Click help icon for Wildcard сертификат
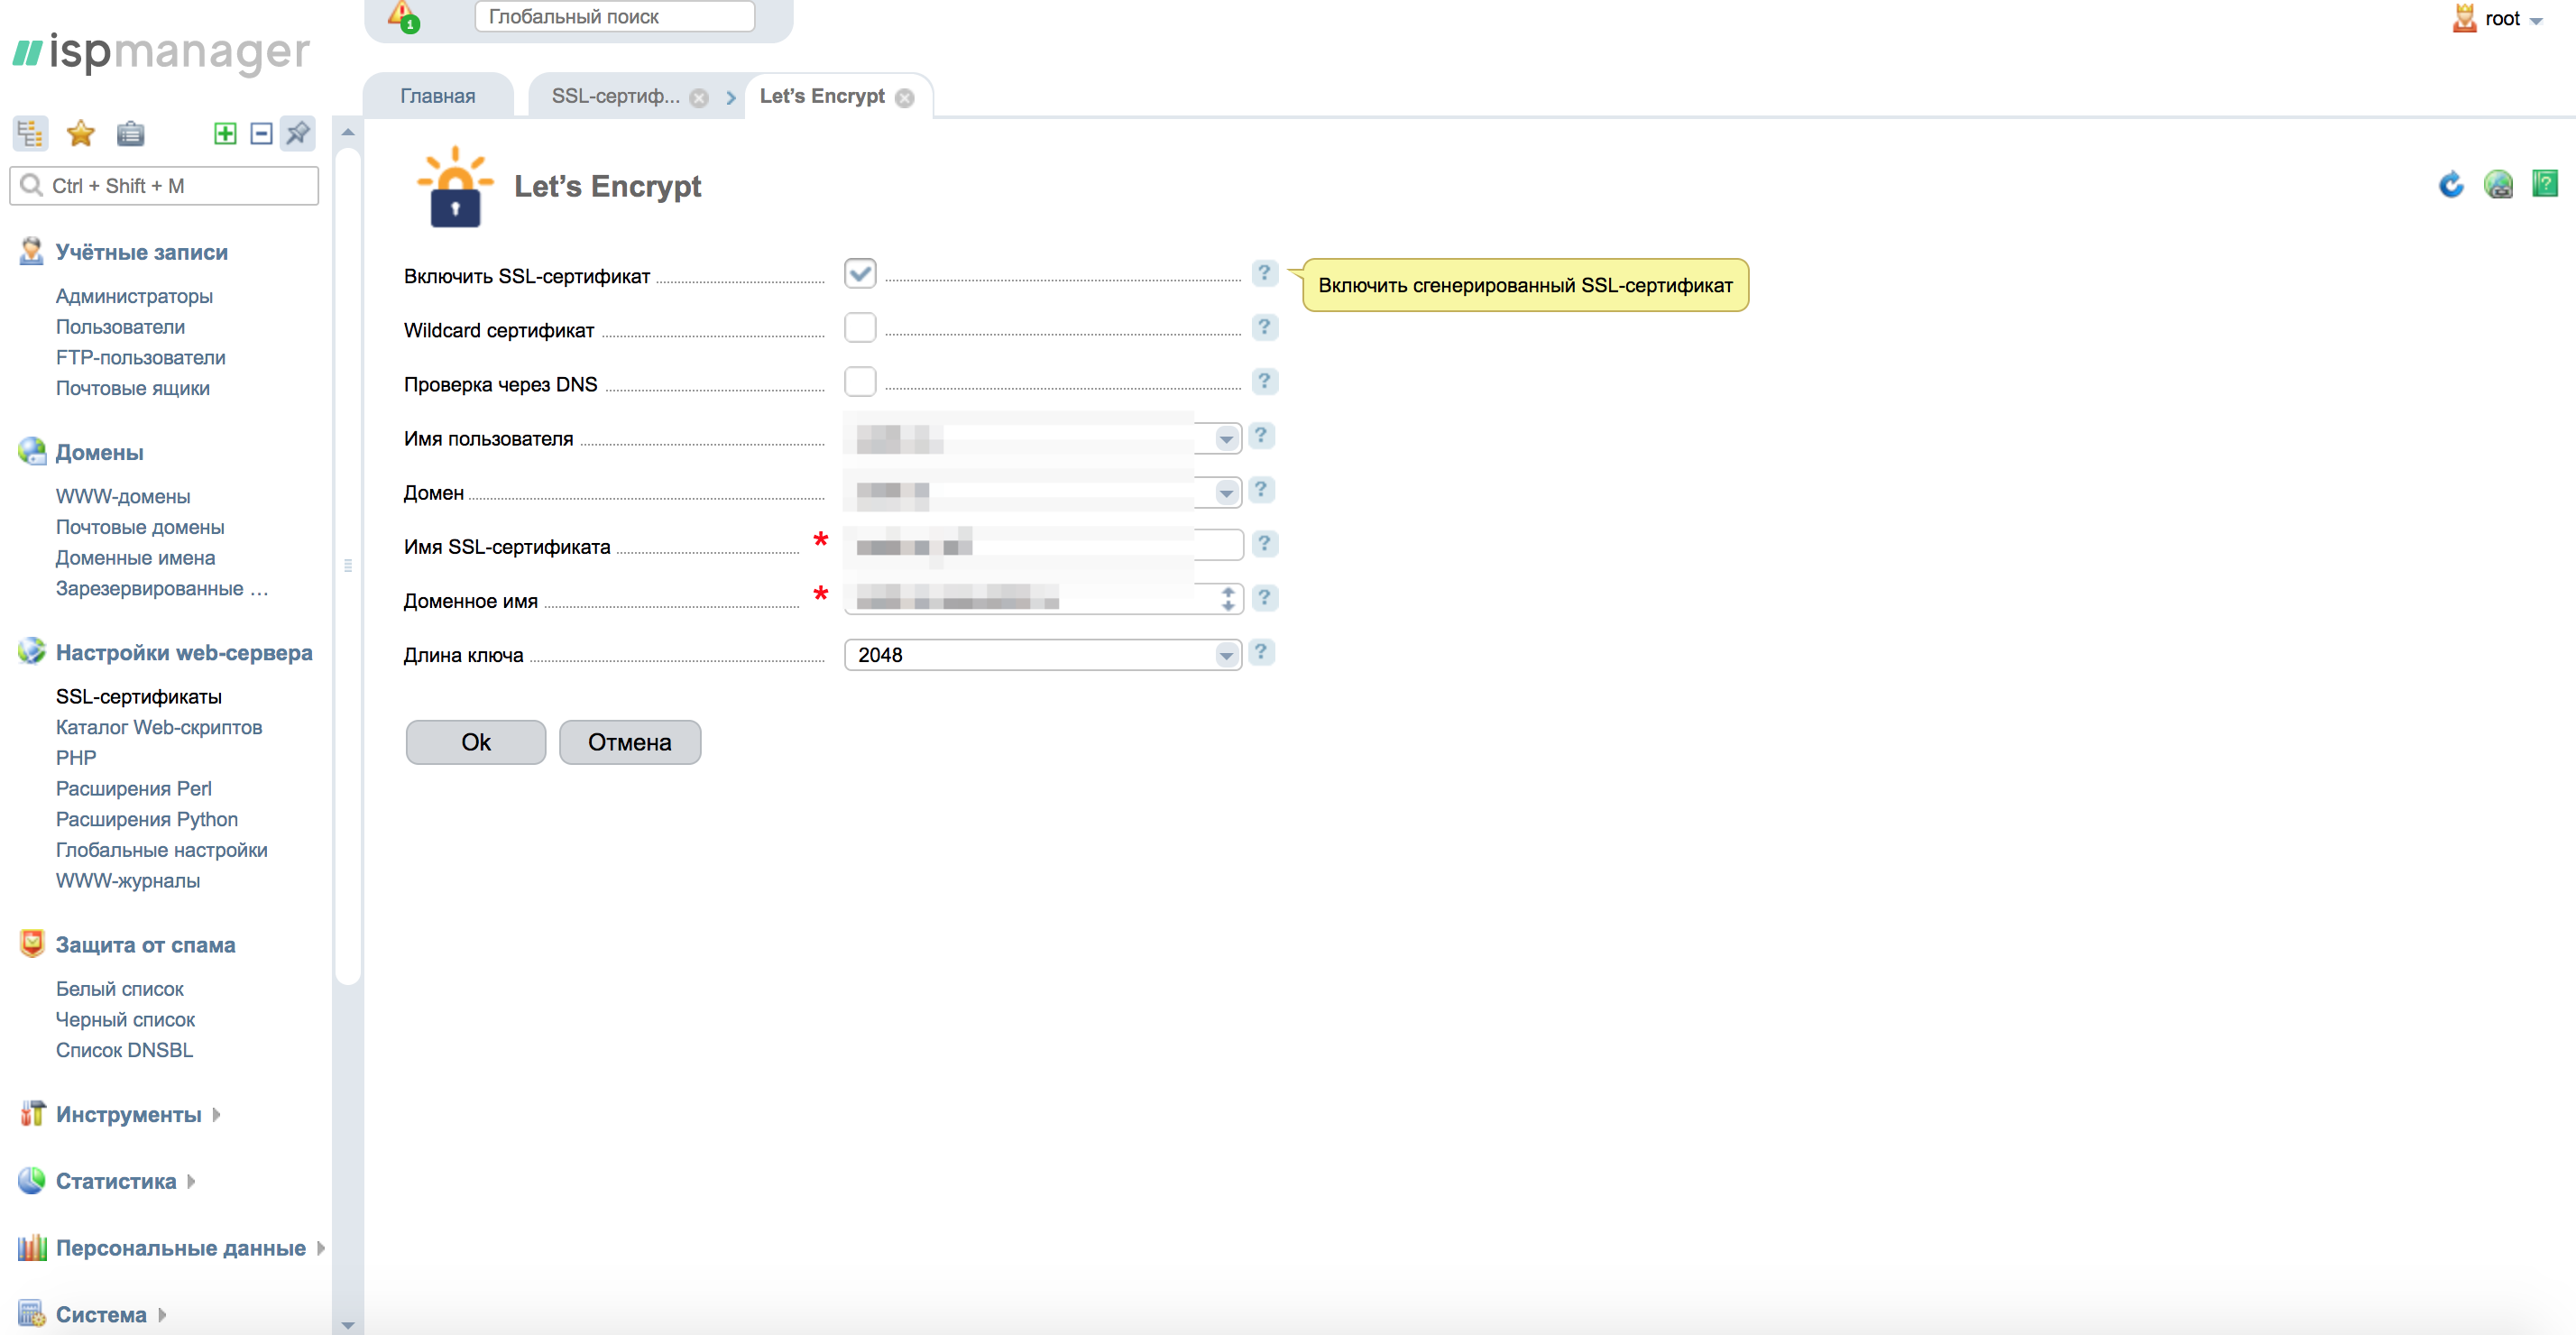2576x1335 pixels. pos(1264,327)
